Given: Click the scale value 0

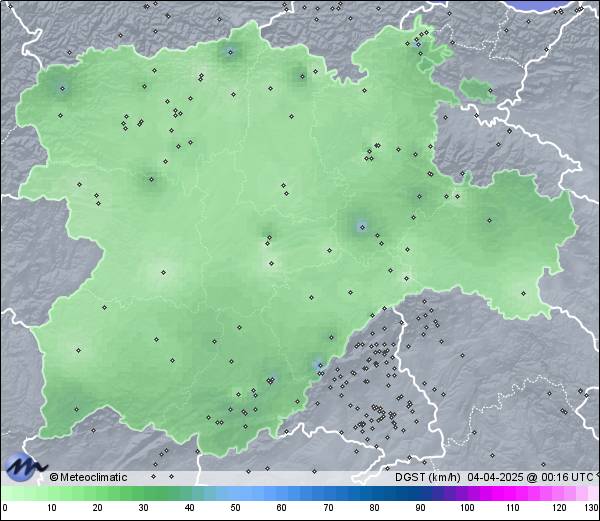Looking at the screenshot, I should (x=5, y=508).
